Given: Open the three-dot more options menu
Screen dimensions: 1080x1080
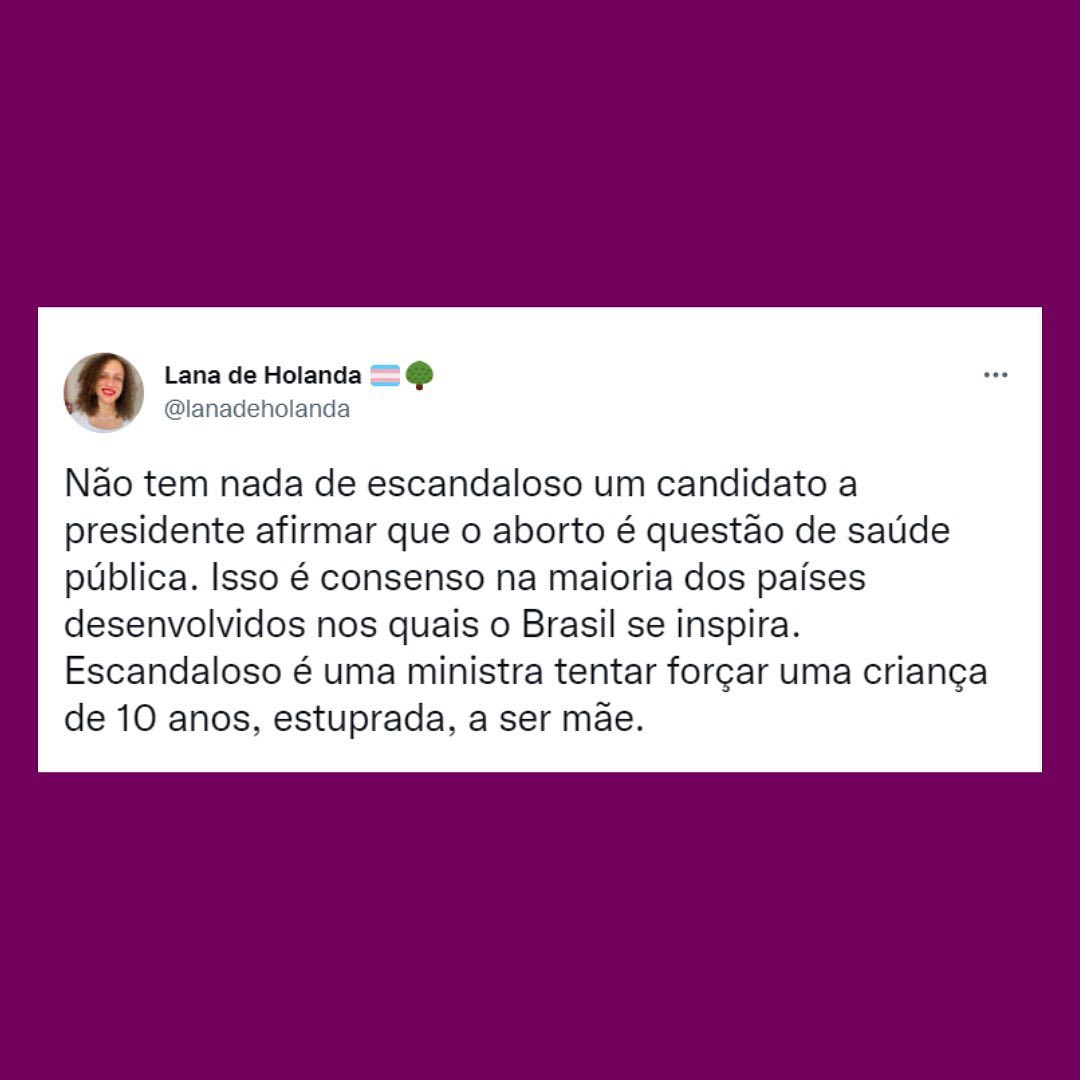Looking at the screenshot, I should tap(995, 375).
